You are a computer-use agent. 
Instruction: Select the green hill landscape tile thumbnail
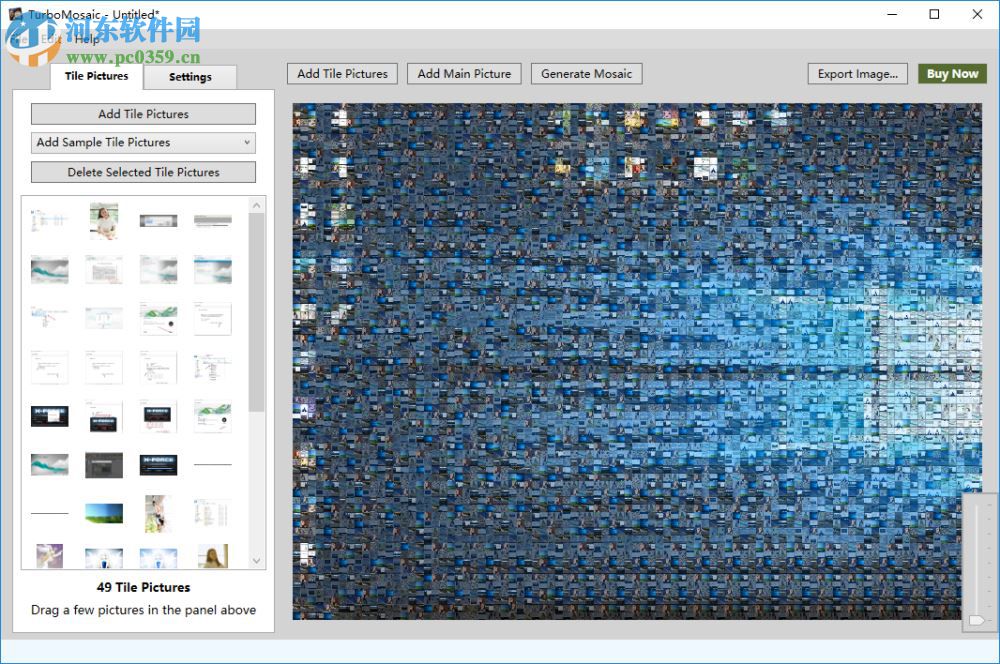pyautogui.click(x=104, y=513)
